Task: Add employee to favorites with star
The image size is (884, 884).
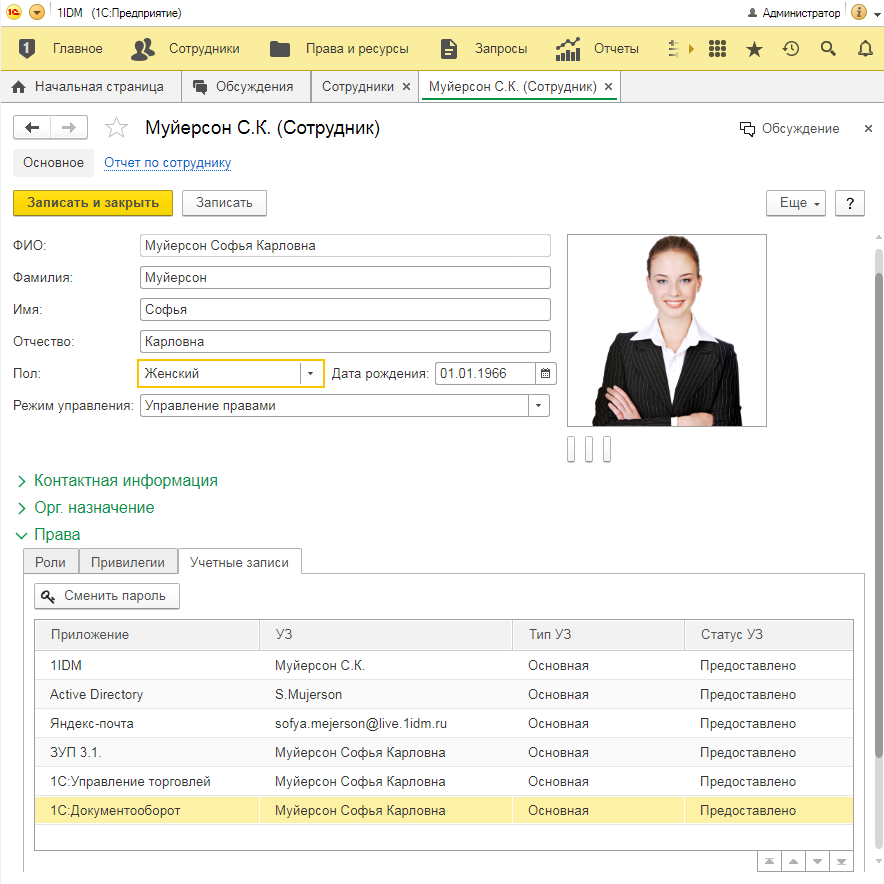Action: tap(117, 128)
